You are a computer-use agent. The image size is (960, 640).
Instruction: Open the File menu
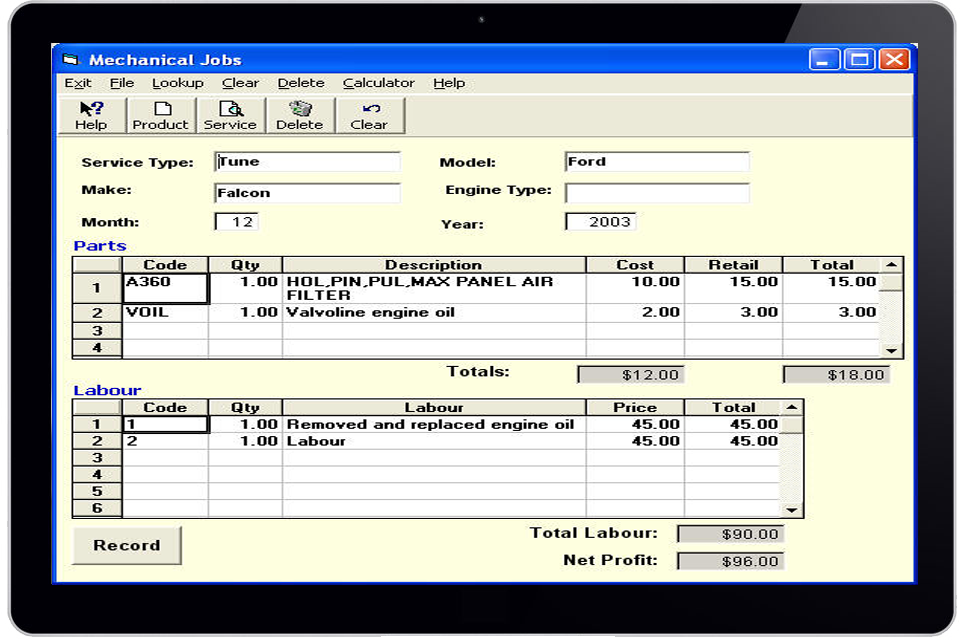122,83
